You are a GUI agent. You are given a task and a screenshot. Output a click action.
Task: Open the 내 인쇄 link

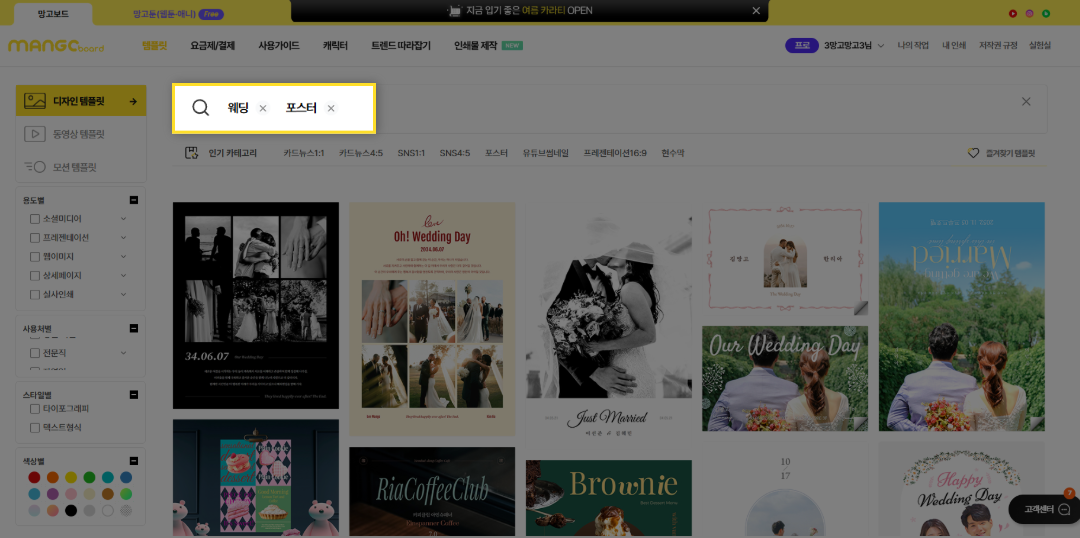pyautogui.click(x=955, y=45)
